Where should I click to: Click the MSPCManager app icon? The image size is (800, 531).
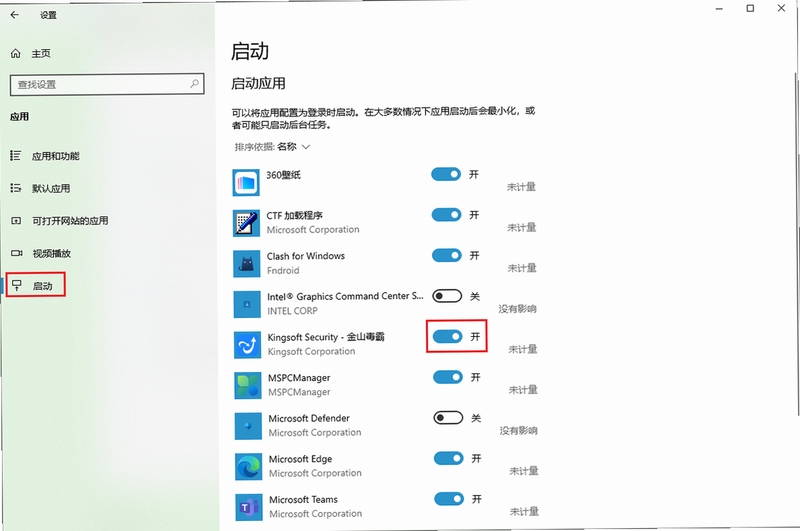[248, 385]
